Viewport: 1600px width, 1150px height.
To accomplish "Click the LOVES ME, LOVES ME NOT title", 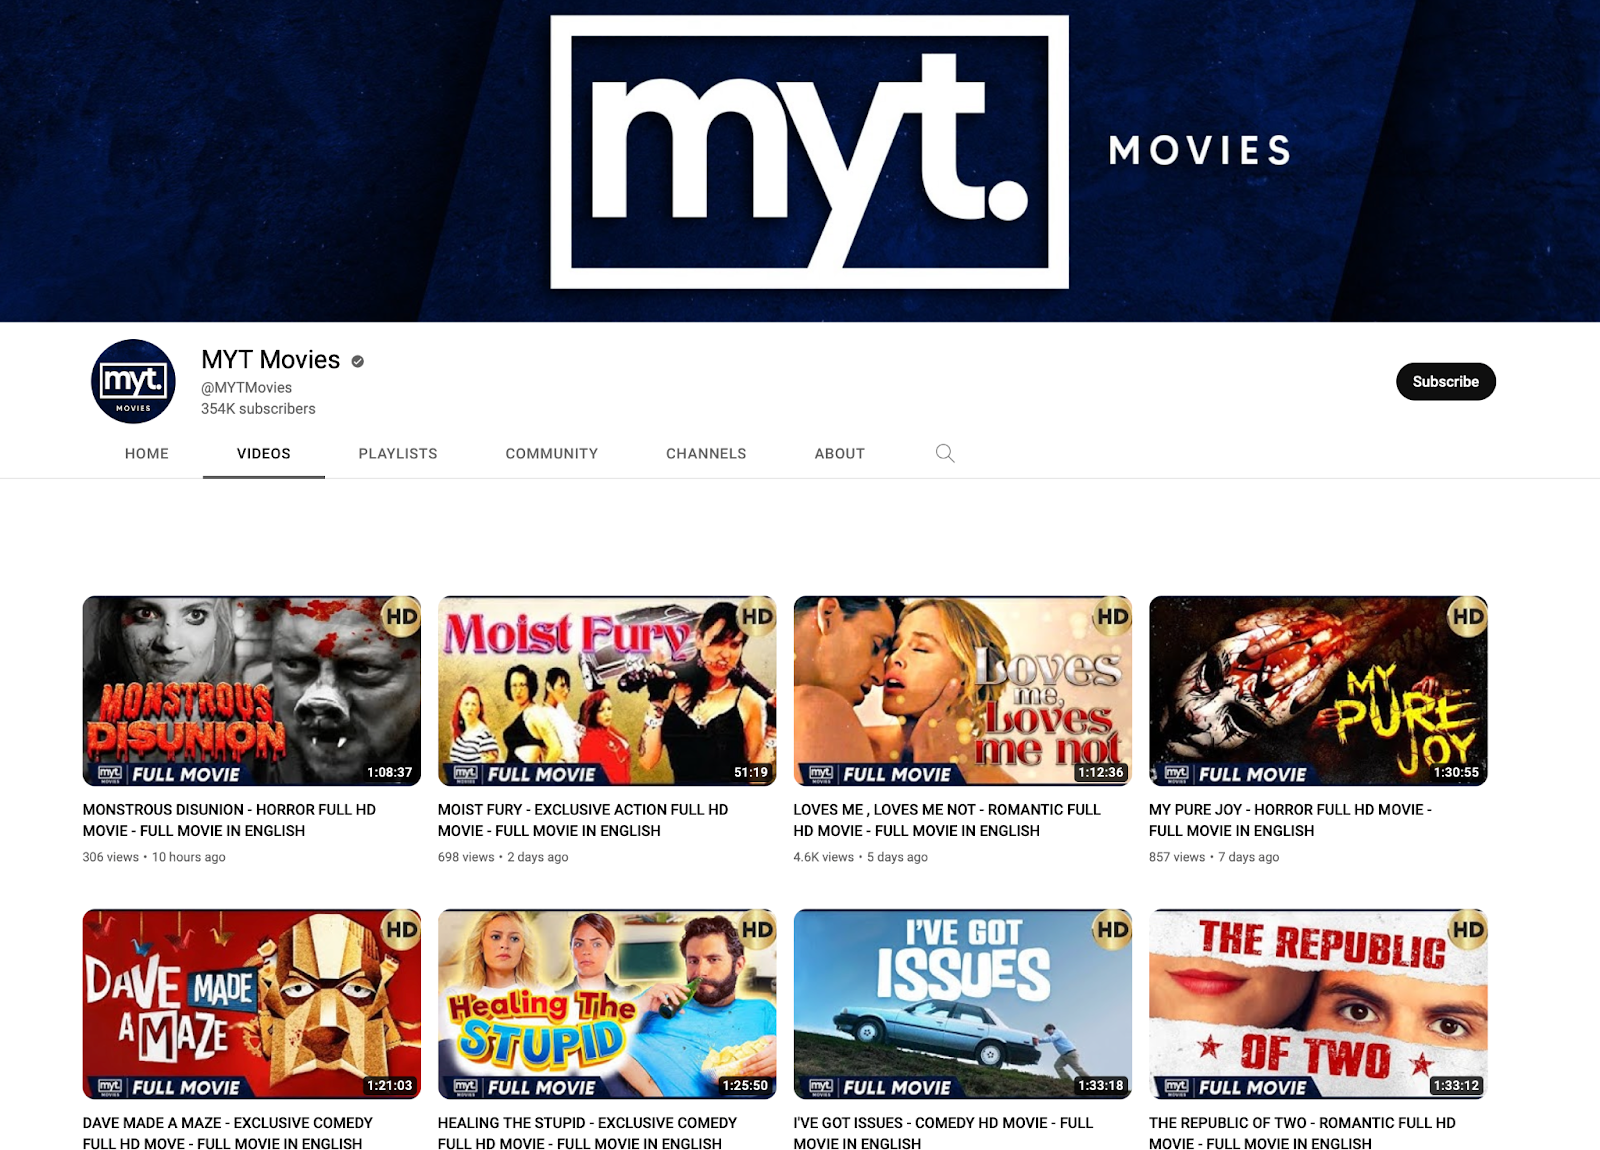I will click(947, 820).
